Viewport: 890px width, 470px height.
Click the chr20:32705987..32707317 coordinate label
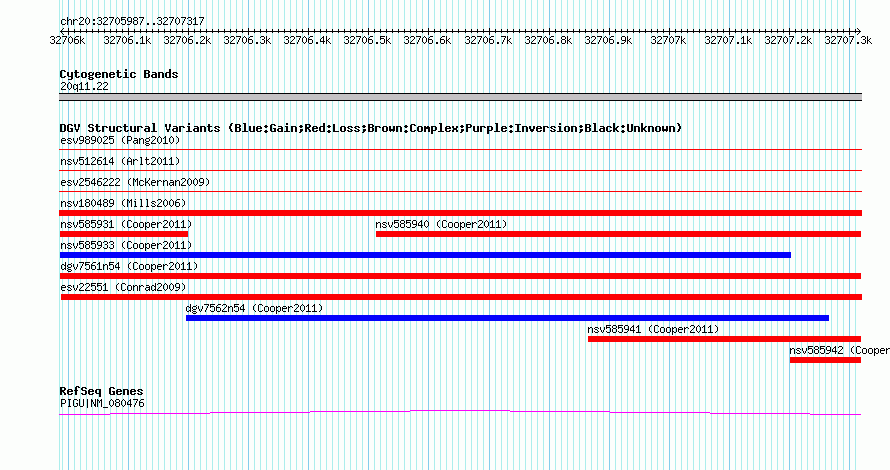pyautogui.click(x=132, y=21)
